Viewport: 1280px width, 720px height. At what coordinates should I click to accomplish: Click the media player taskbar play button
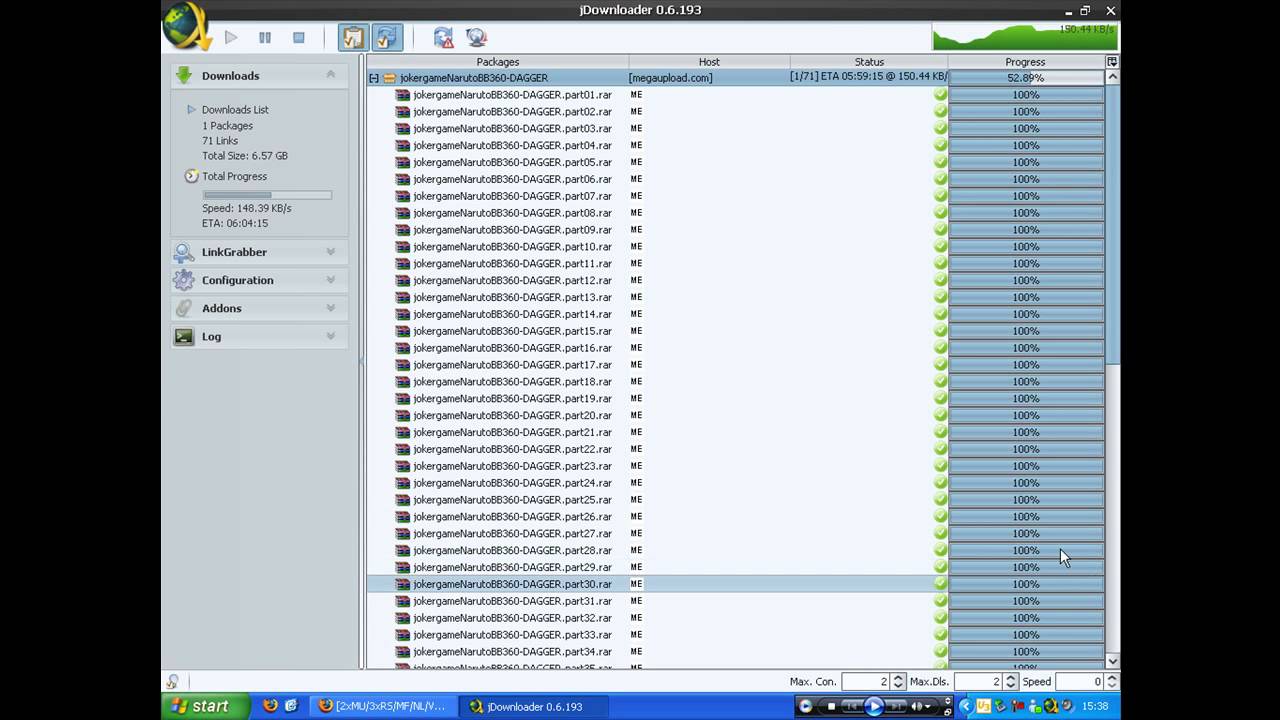(874, 706)
